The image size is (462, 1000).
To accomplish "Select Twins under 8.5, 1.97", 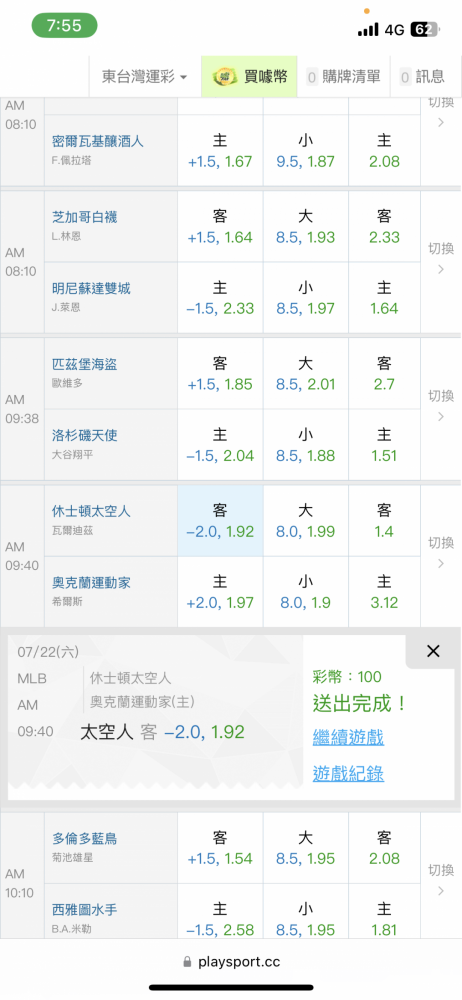I will pos(306,297).
